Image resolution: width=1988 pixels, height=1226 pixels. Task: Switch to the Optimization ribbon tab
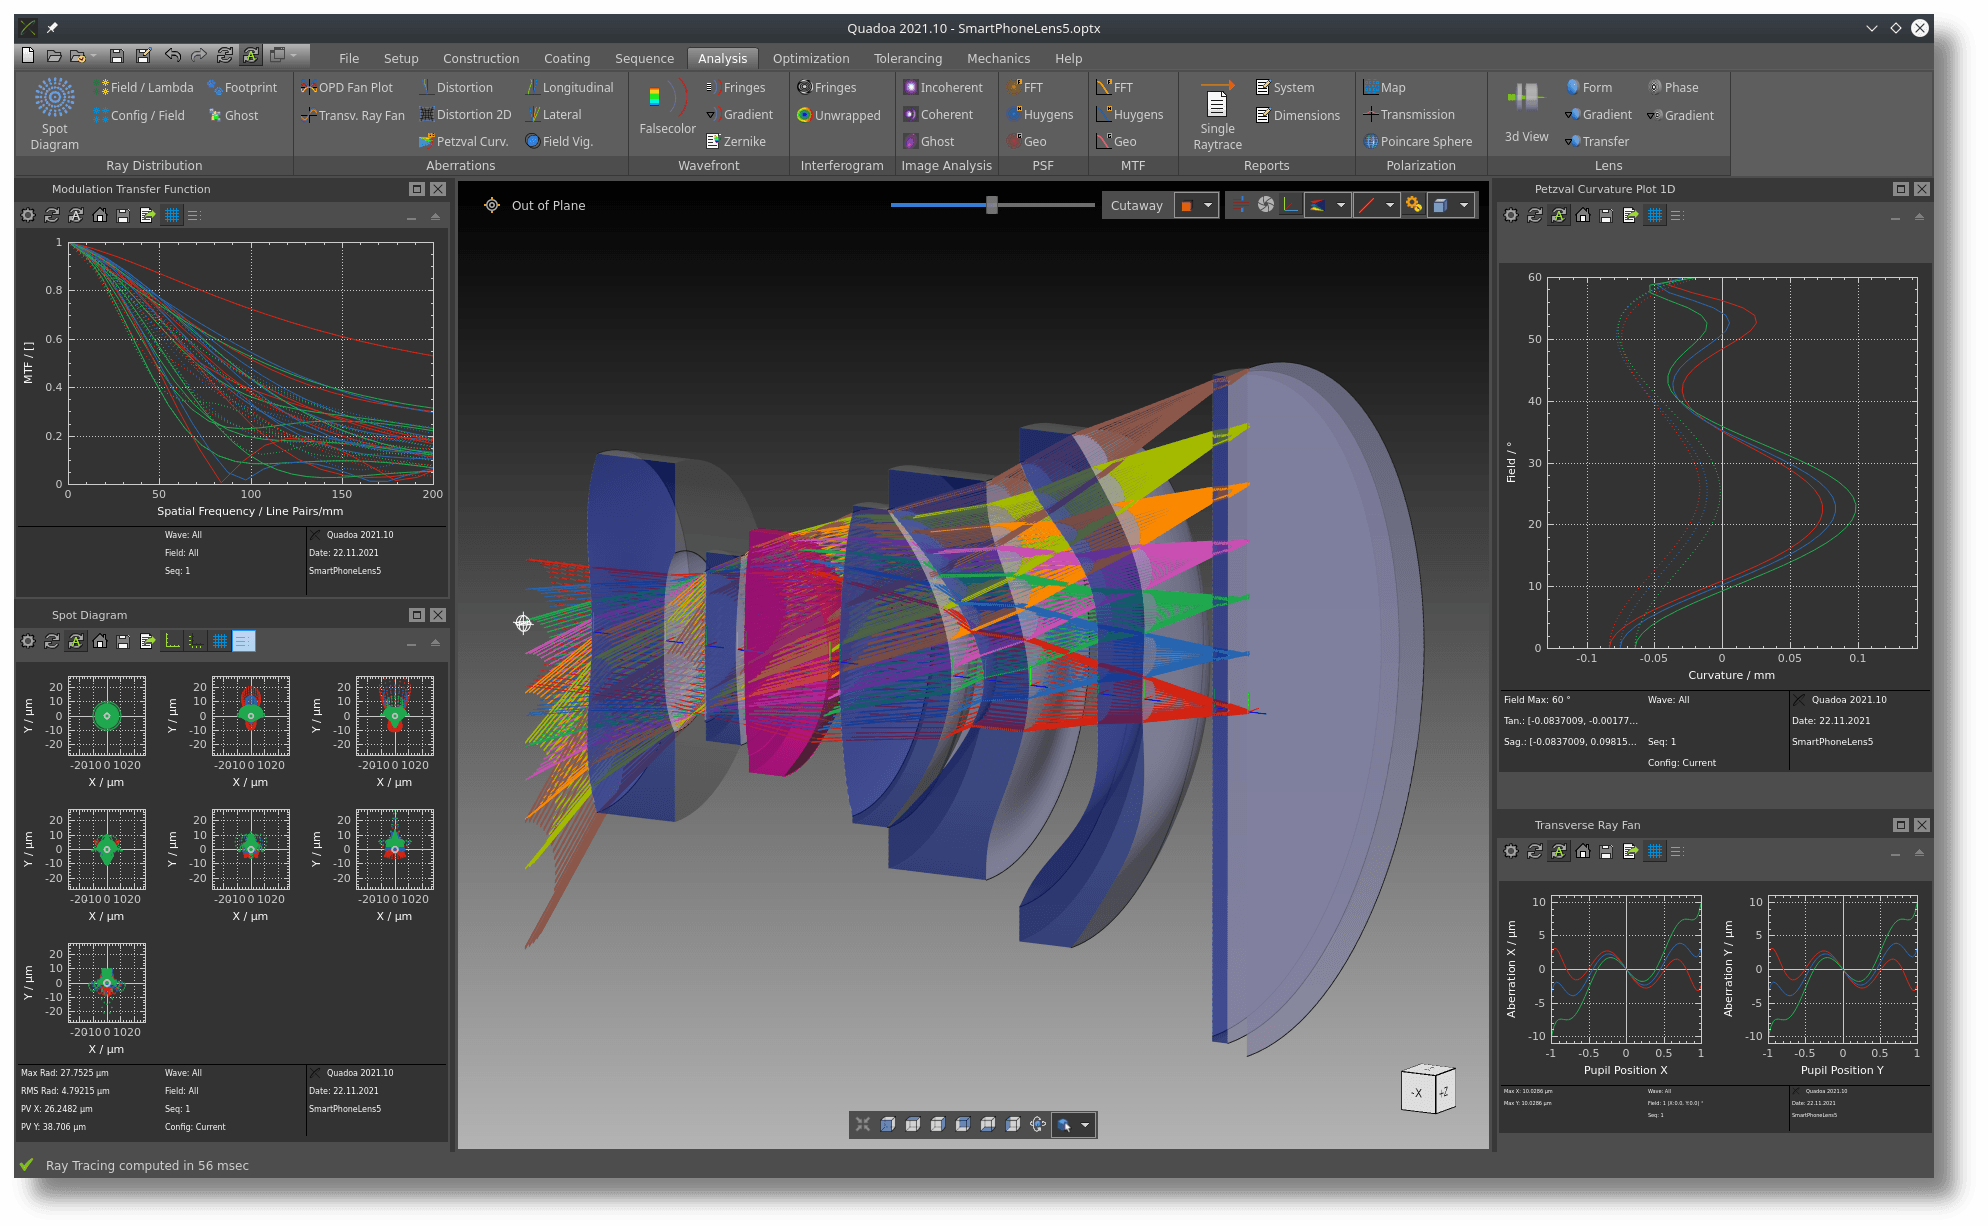click(x=810, y=58)
